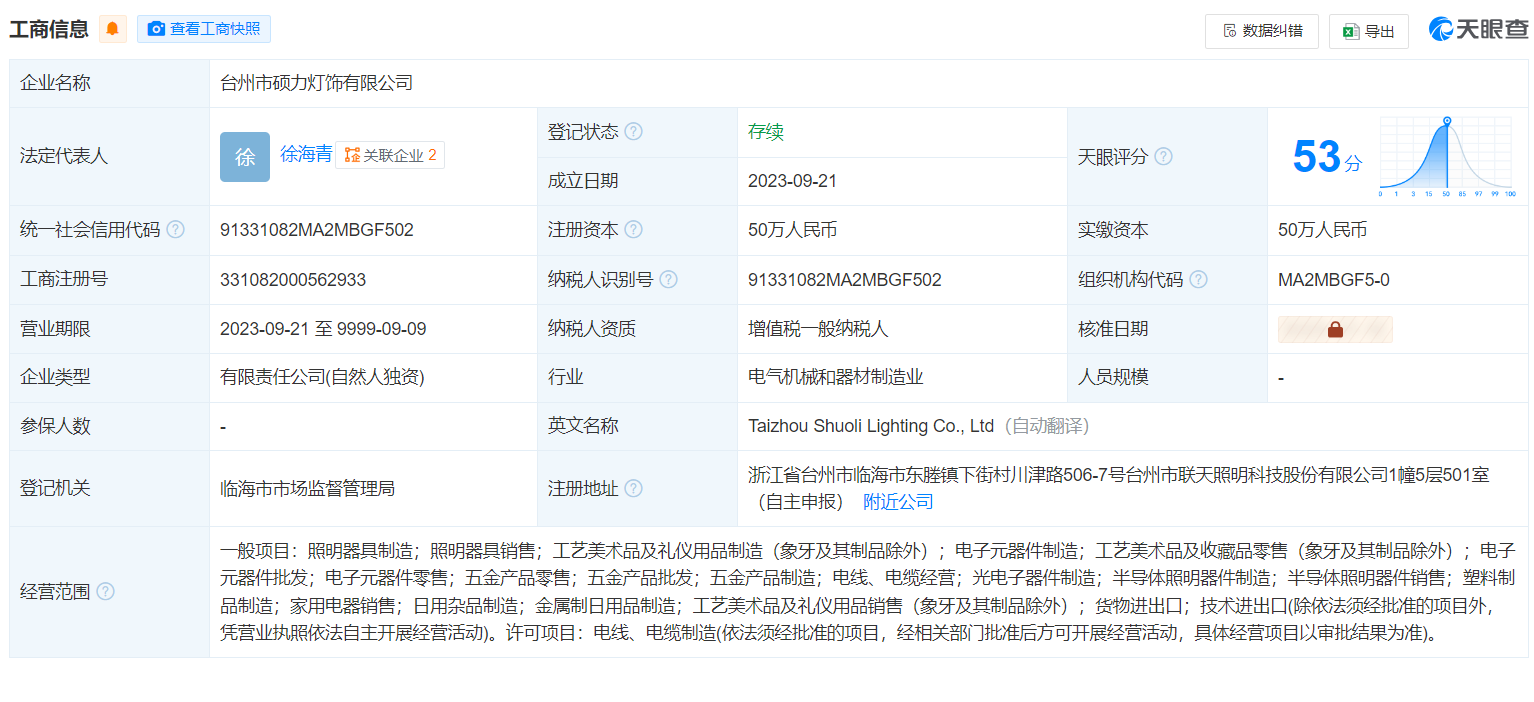This screenshot has width=1534, height=702.
Task: Click the Excel icon in 导出 button
Action: click(x=1351, y=31)
